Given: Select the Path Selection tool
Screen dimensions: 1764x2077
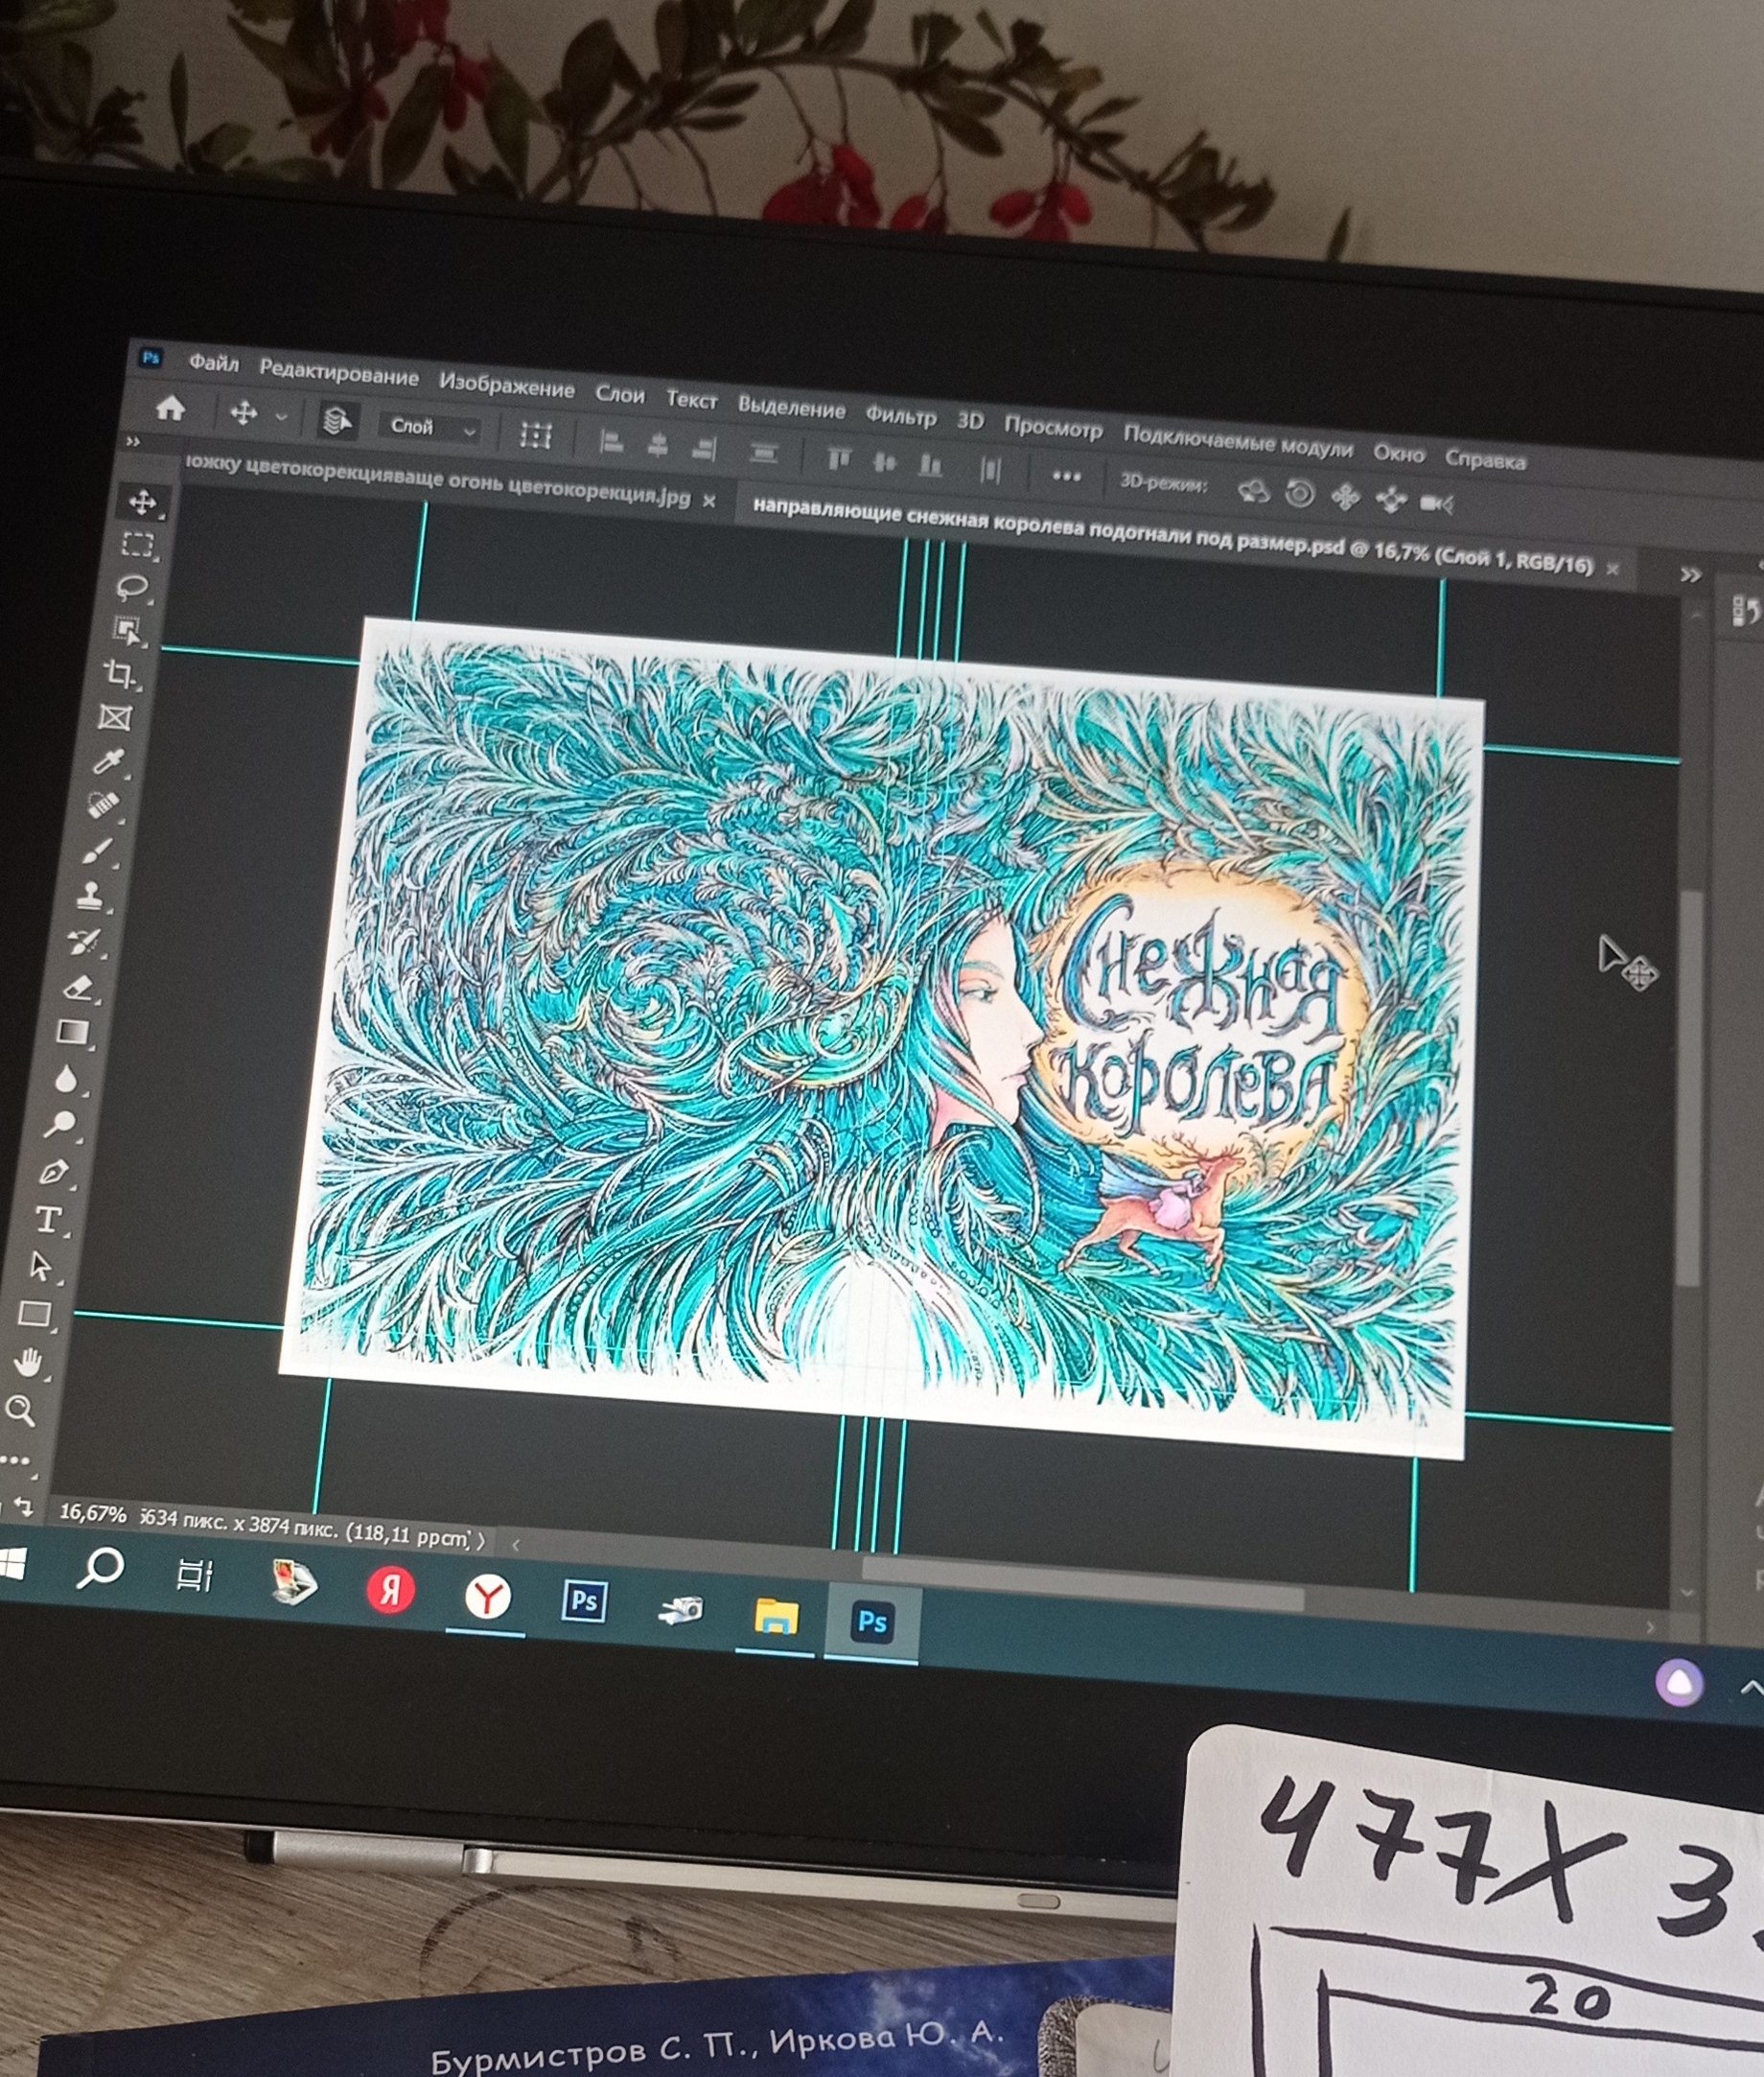Looking at the screenshot, I should coord(41,1266).
